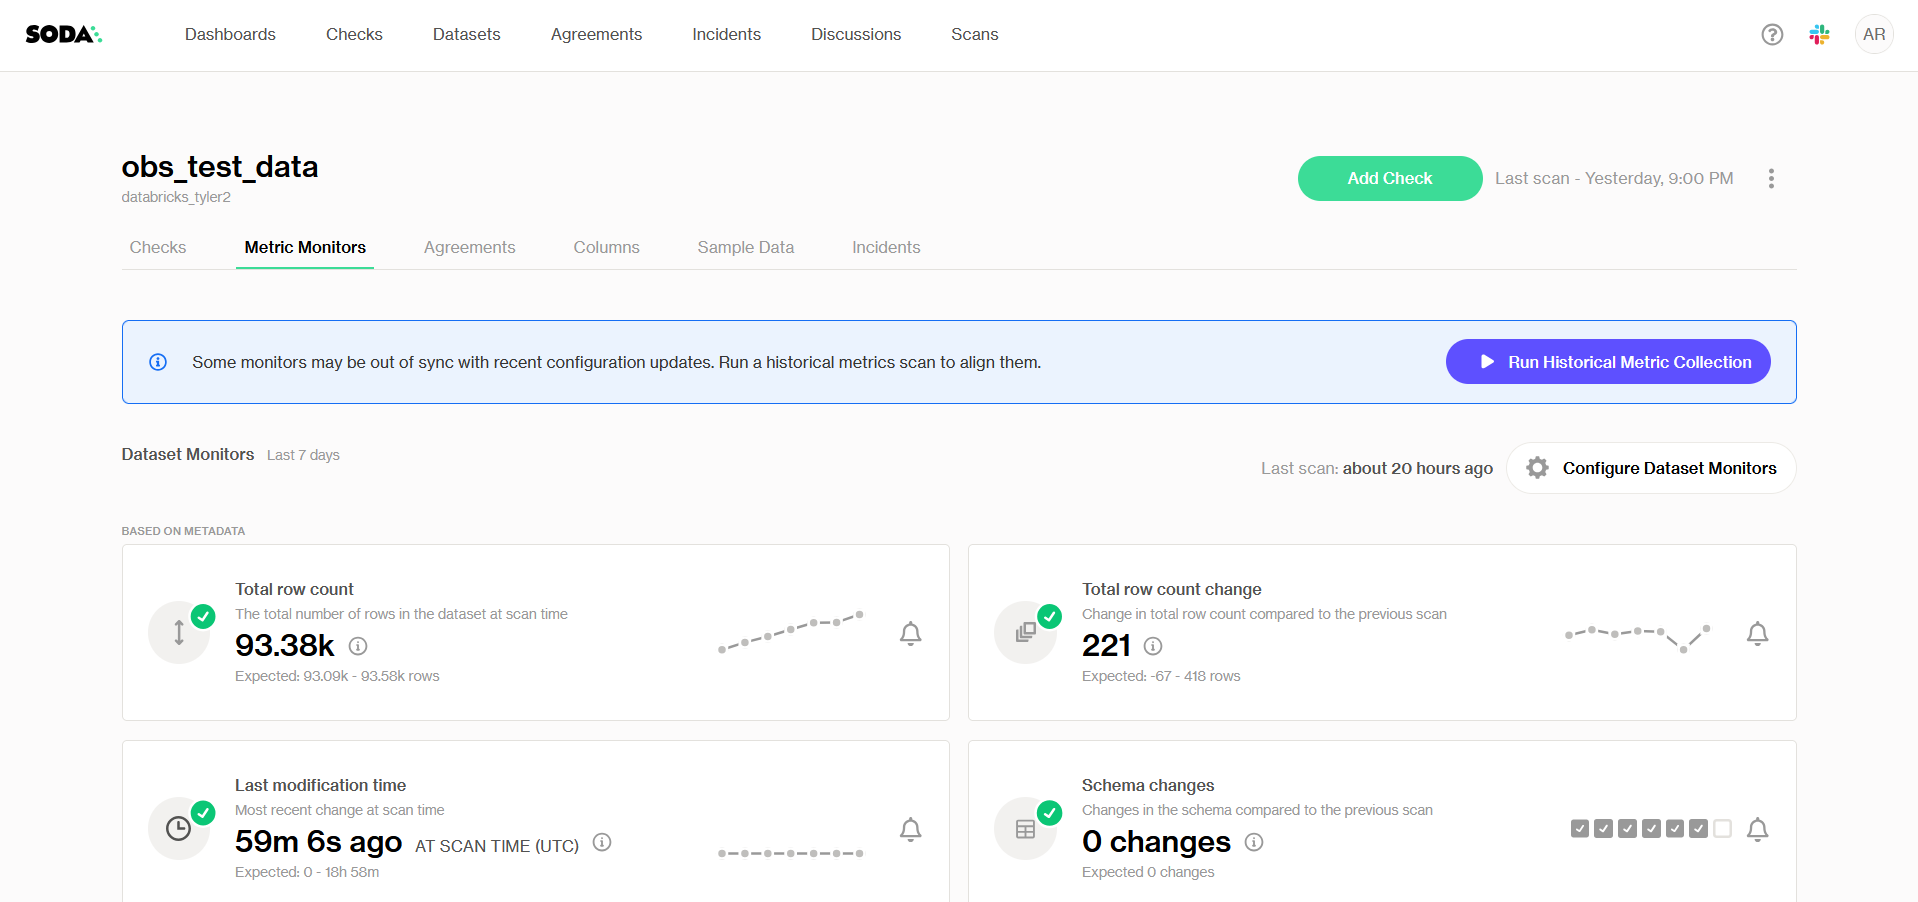Screen dimensions: 1918x902
Task: Click info icon beside 221 value
Action: point(1153,646)
